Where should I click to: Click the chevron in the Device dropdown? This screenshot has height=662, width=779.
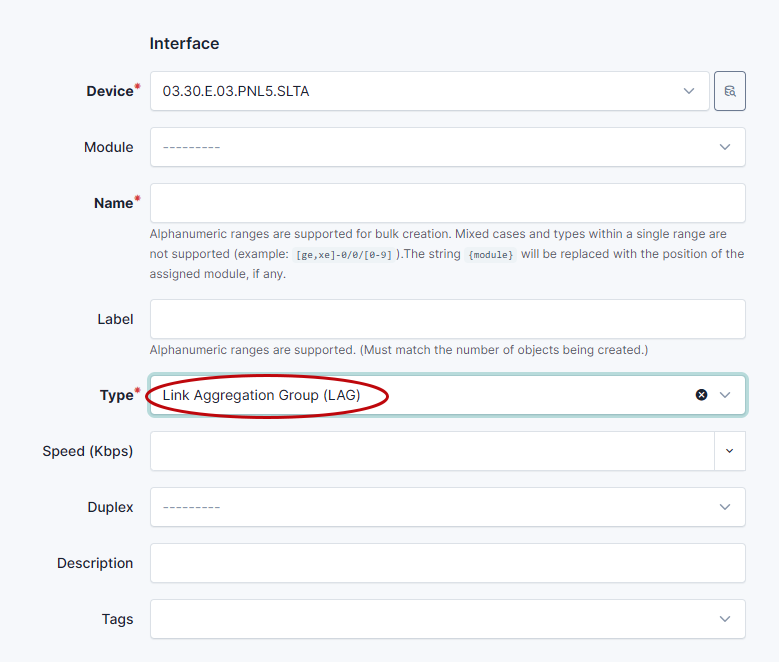689,91
